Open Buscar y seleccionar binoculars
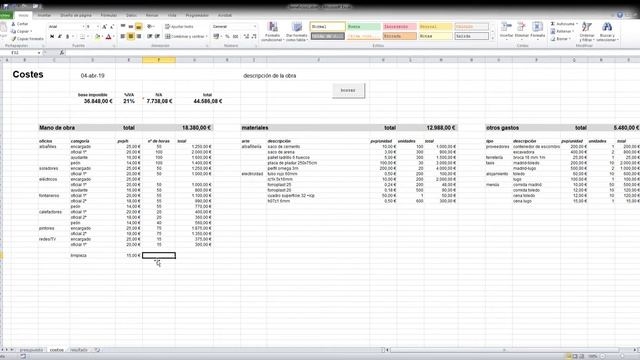The width and height of the screenshot is (640, 360). (607, 32)
